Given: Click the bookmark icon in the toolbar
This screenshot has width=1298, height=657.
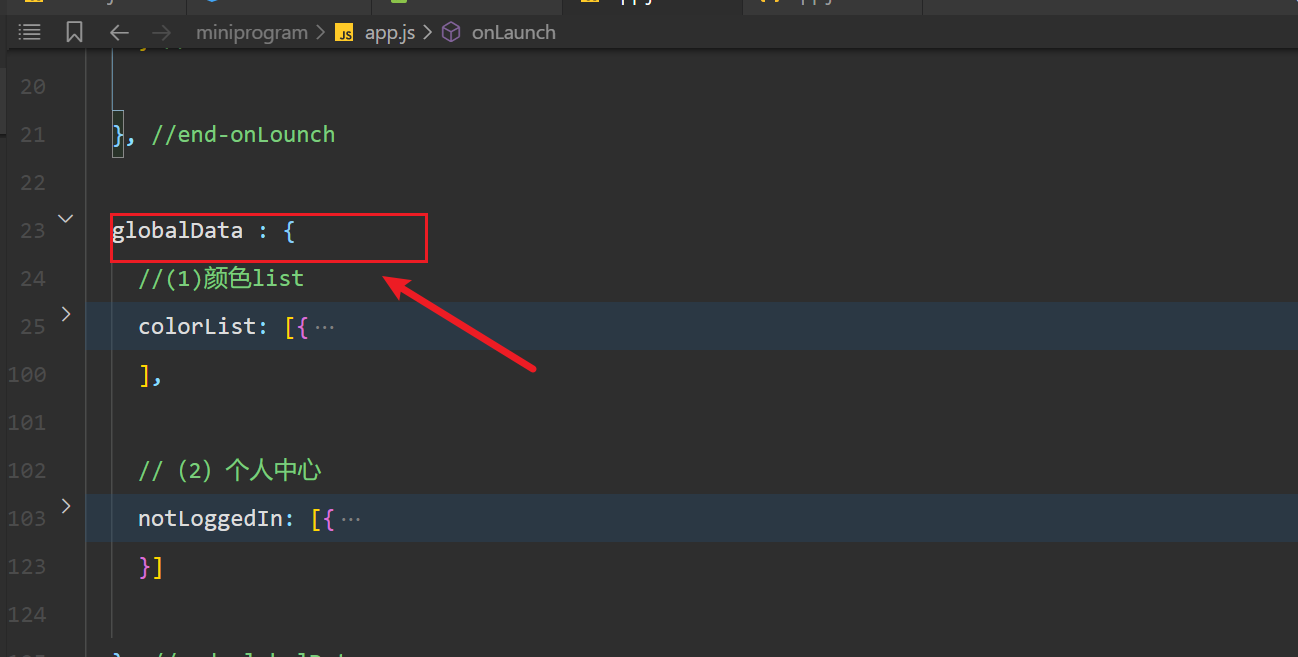Looking at the screenshot, I should click(74, 31).
